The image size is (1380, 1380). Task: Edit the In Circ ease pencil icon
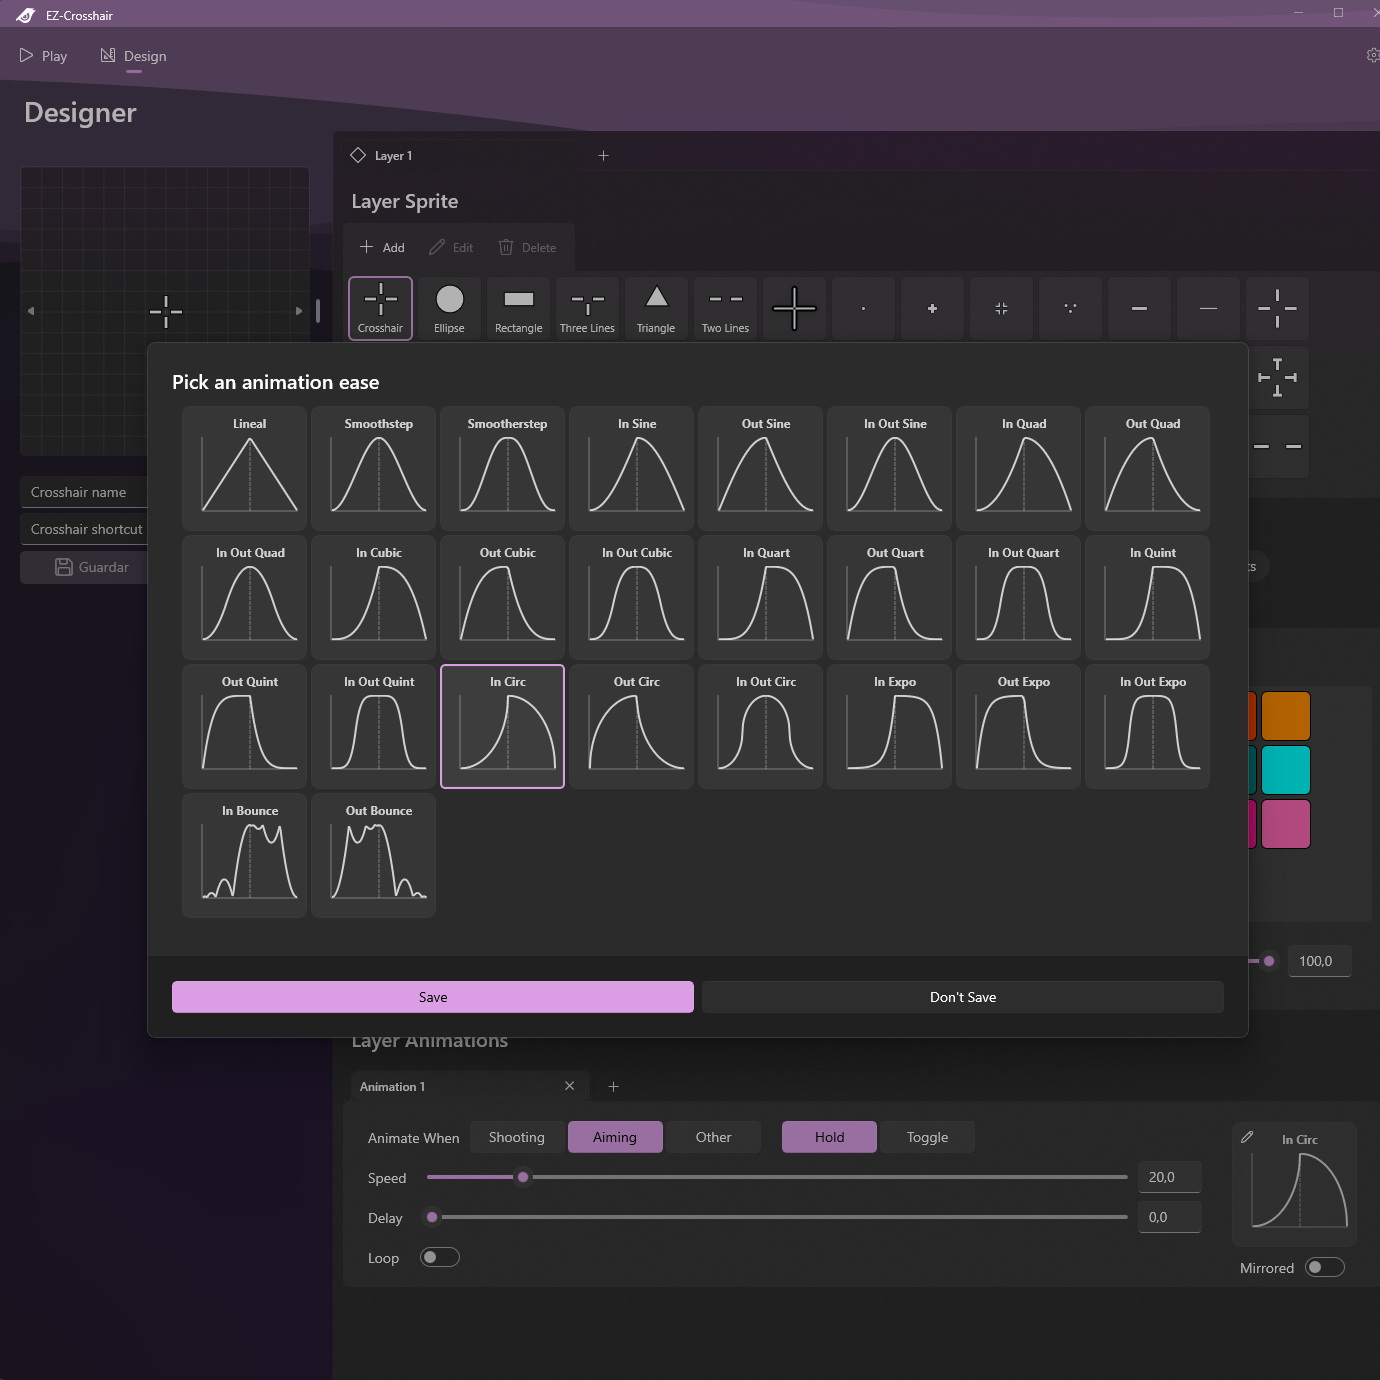point(1247,1137)
